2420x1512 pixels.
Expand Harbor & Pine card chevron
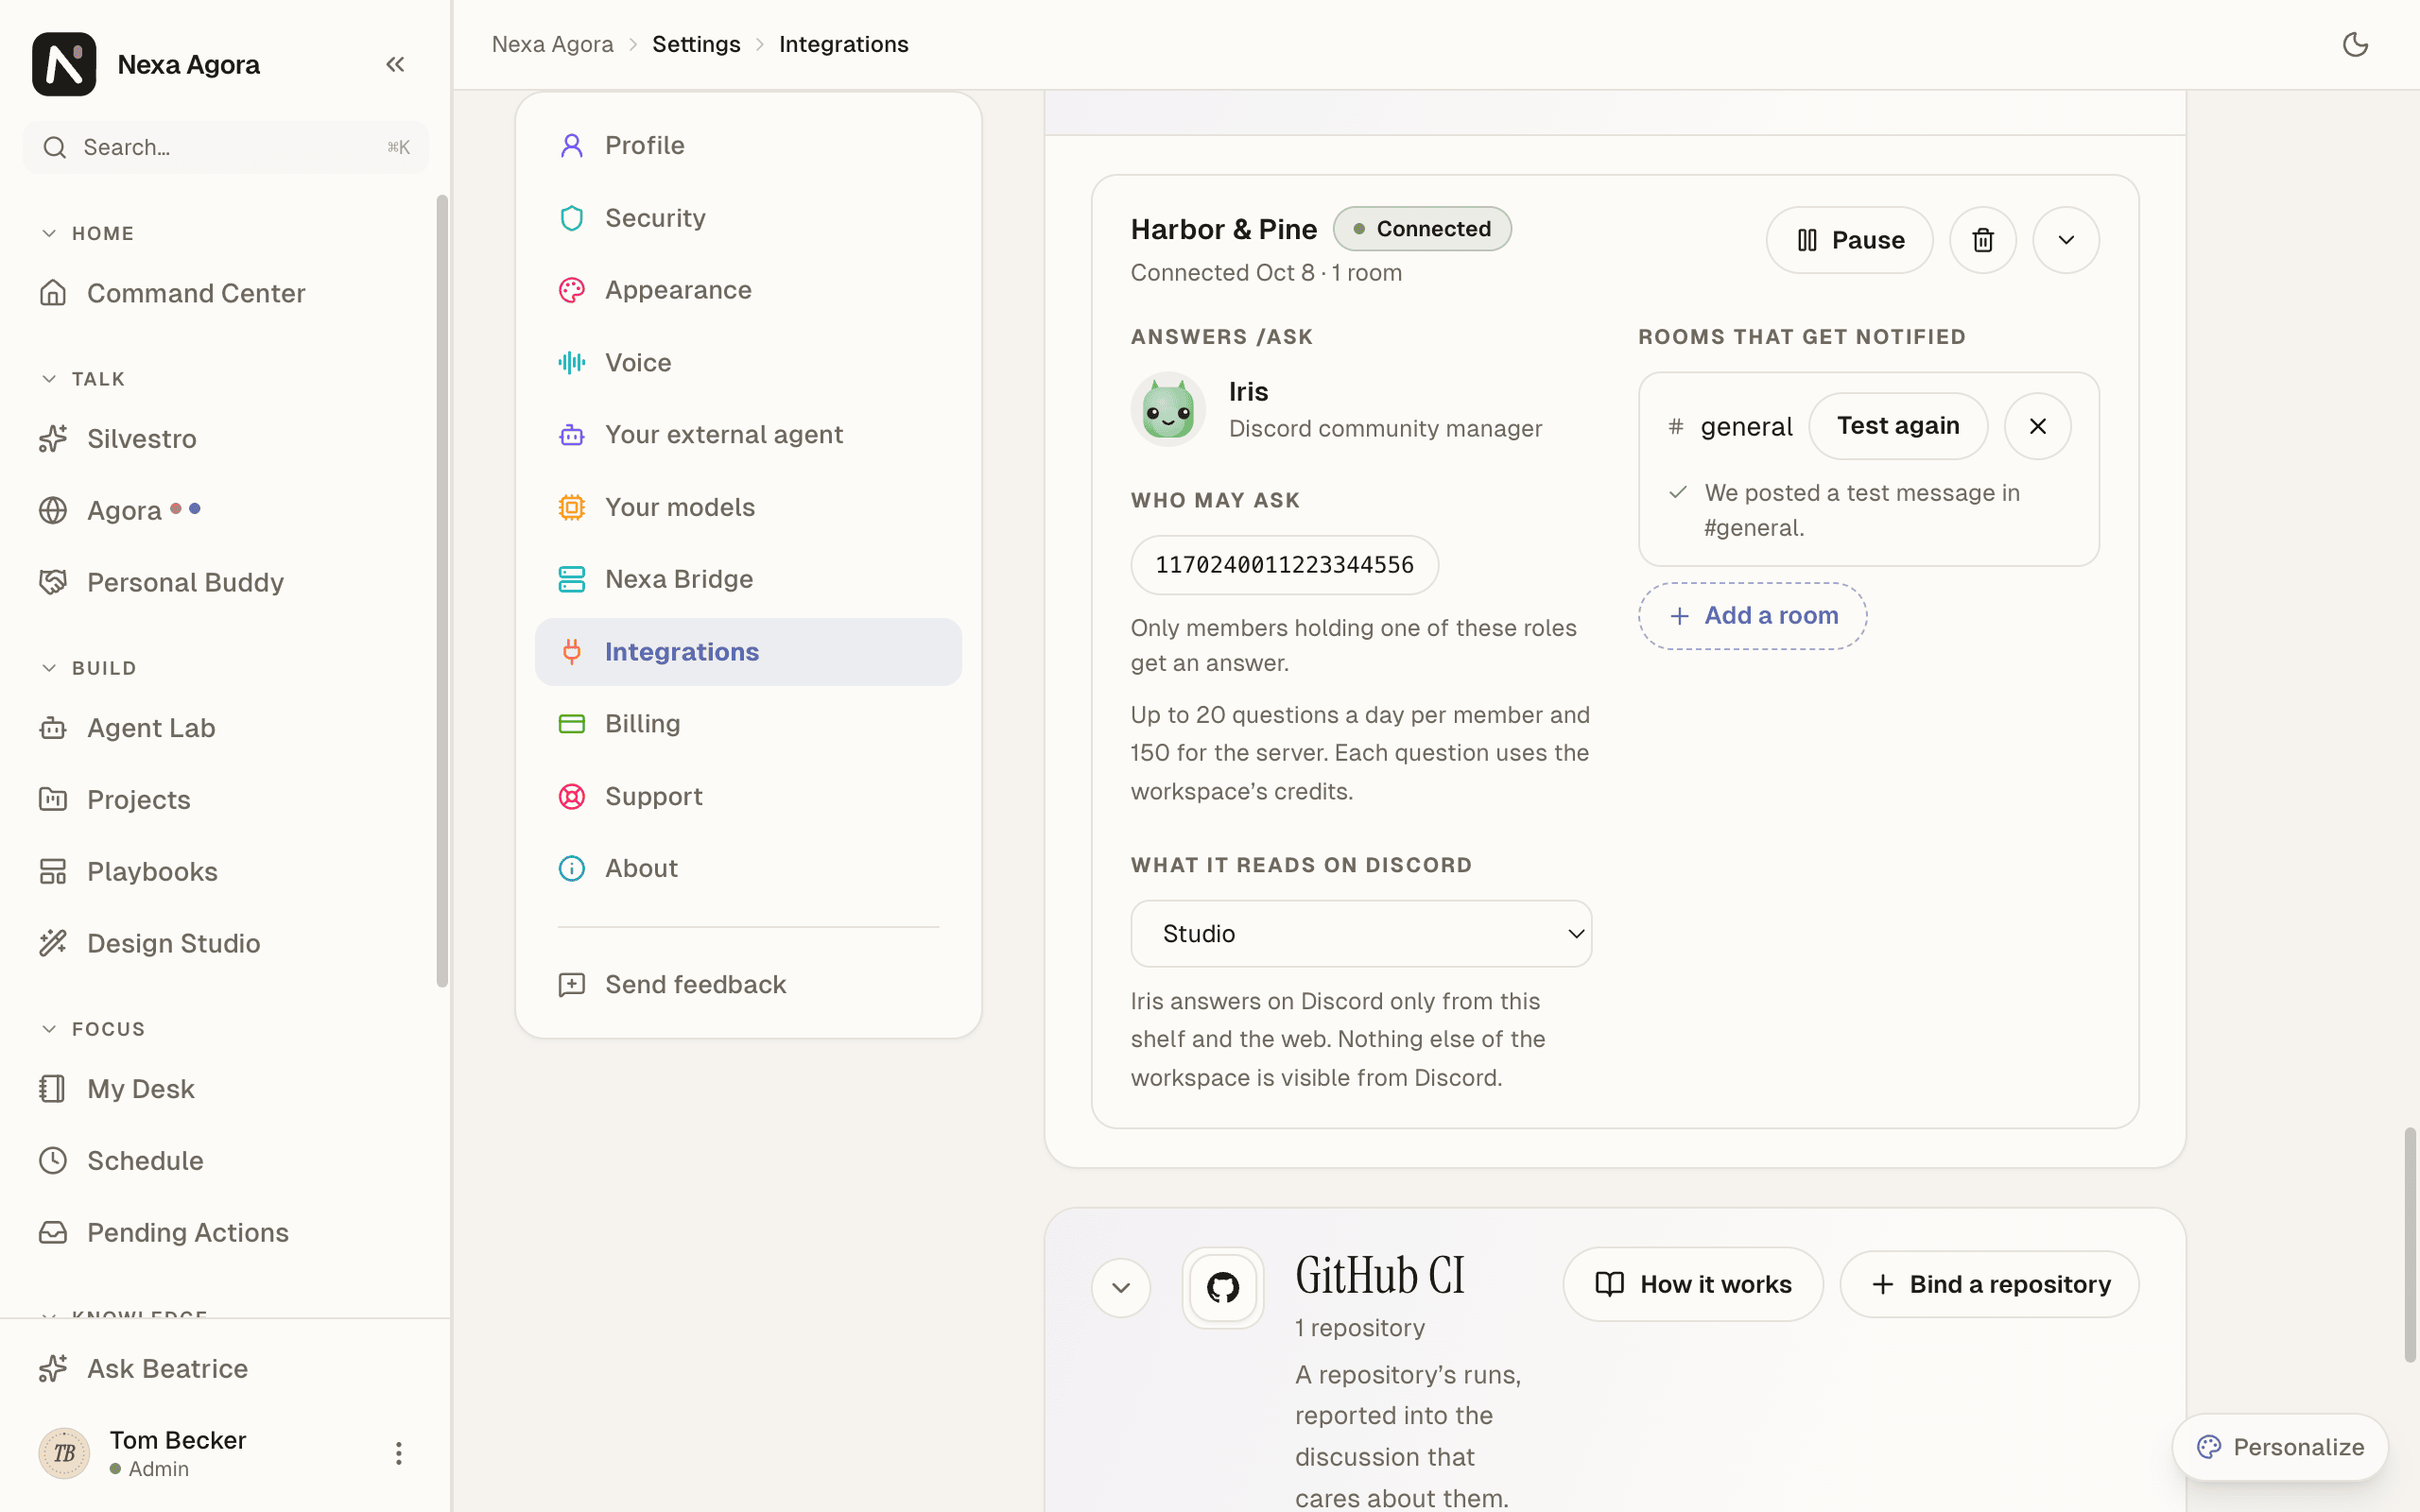click(x=2065, y=240)
